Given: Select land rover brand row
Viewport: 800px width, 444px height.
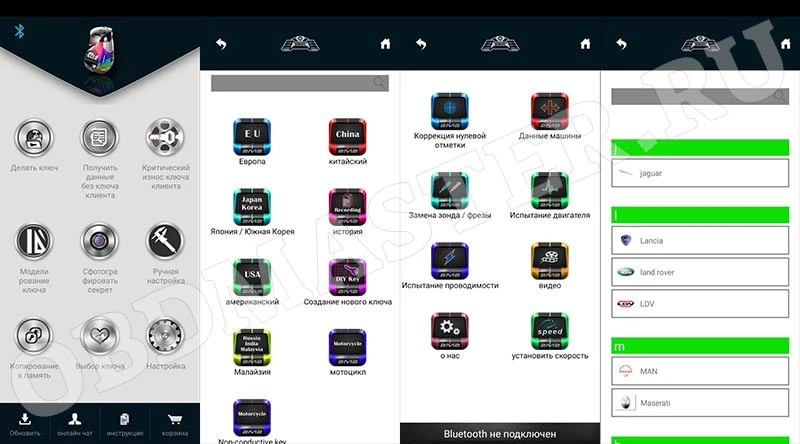Looking at the screenshot, I should (x=700, y=272).
